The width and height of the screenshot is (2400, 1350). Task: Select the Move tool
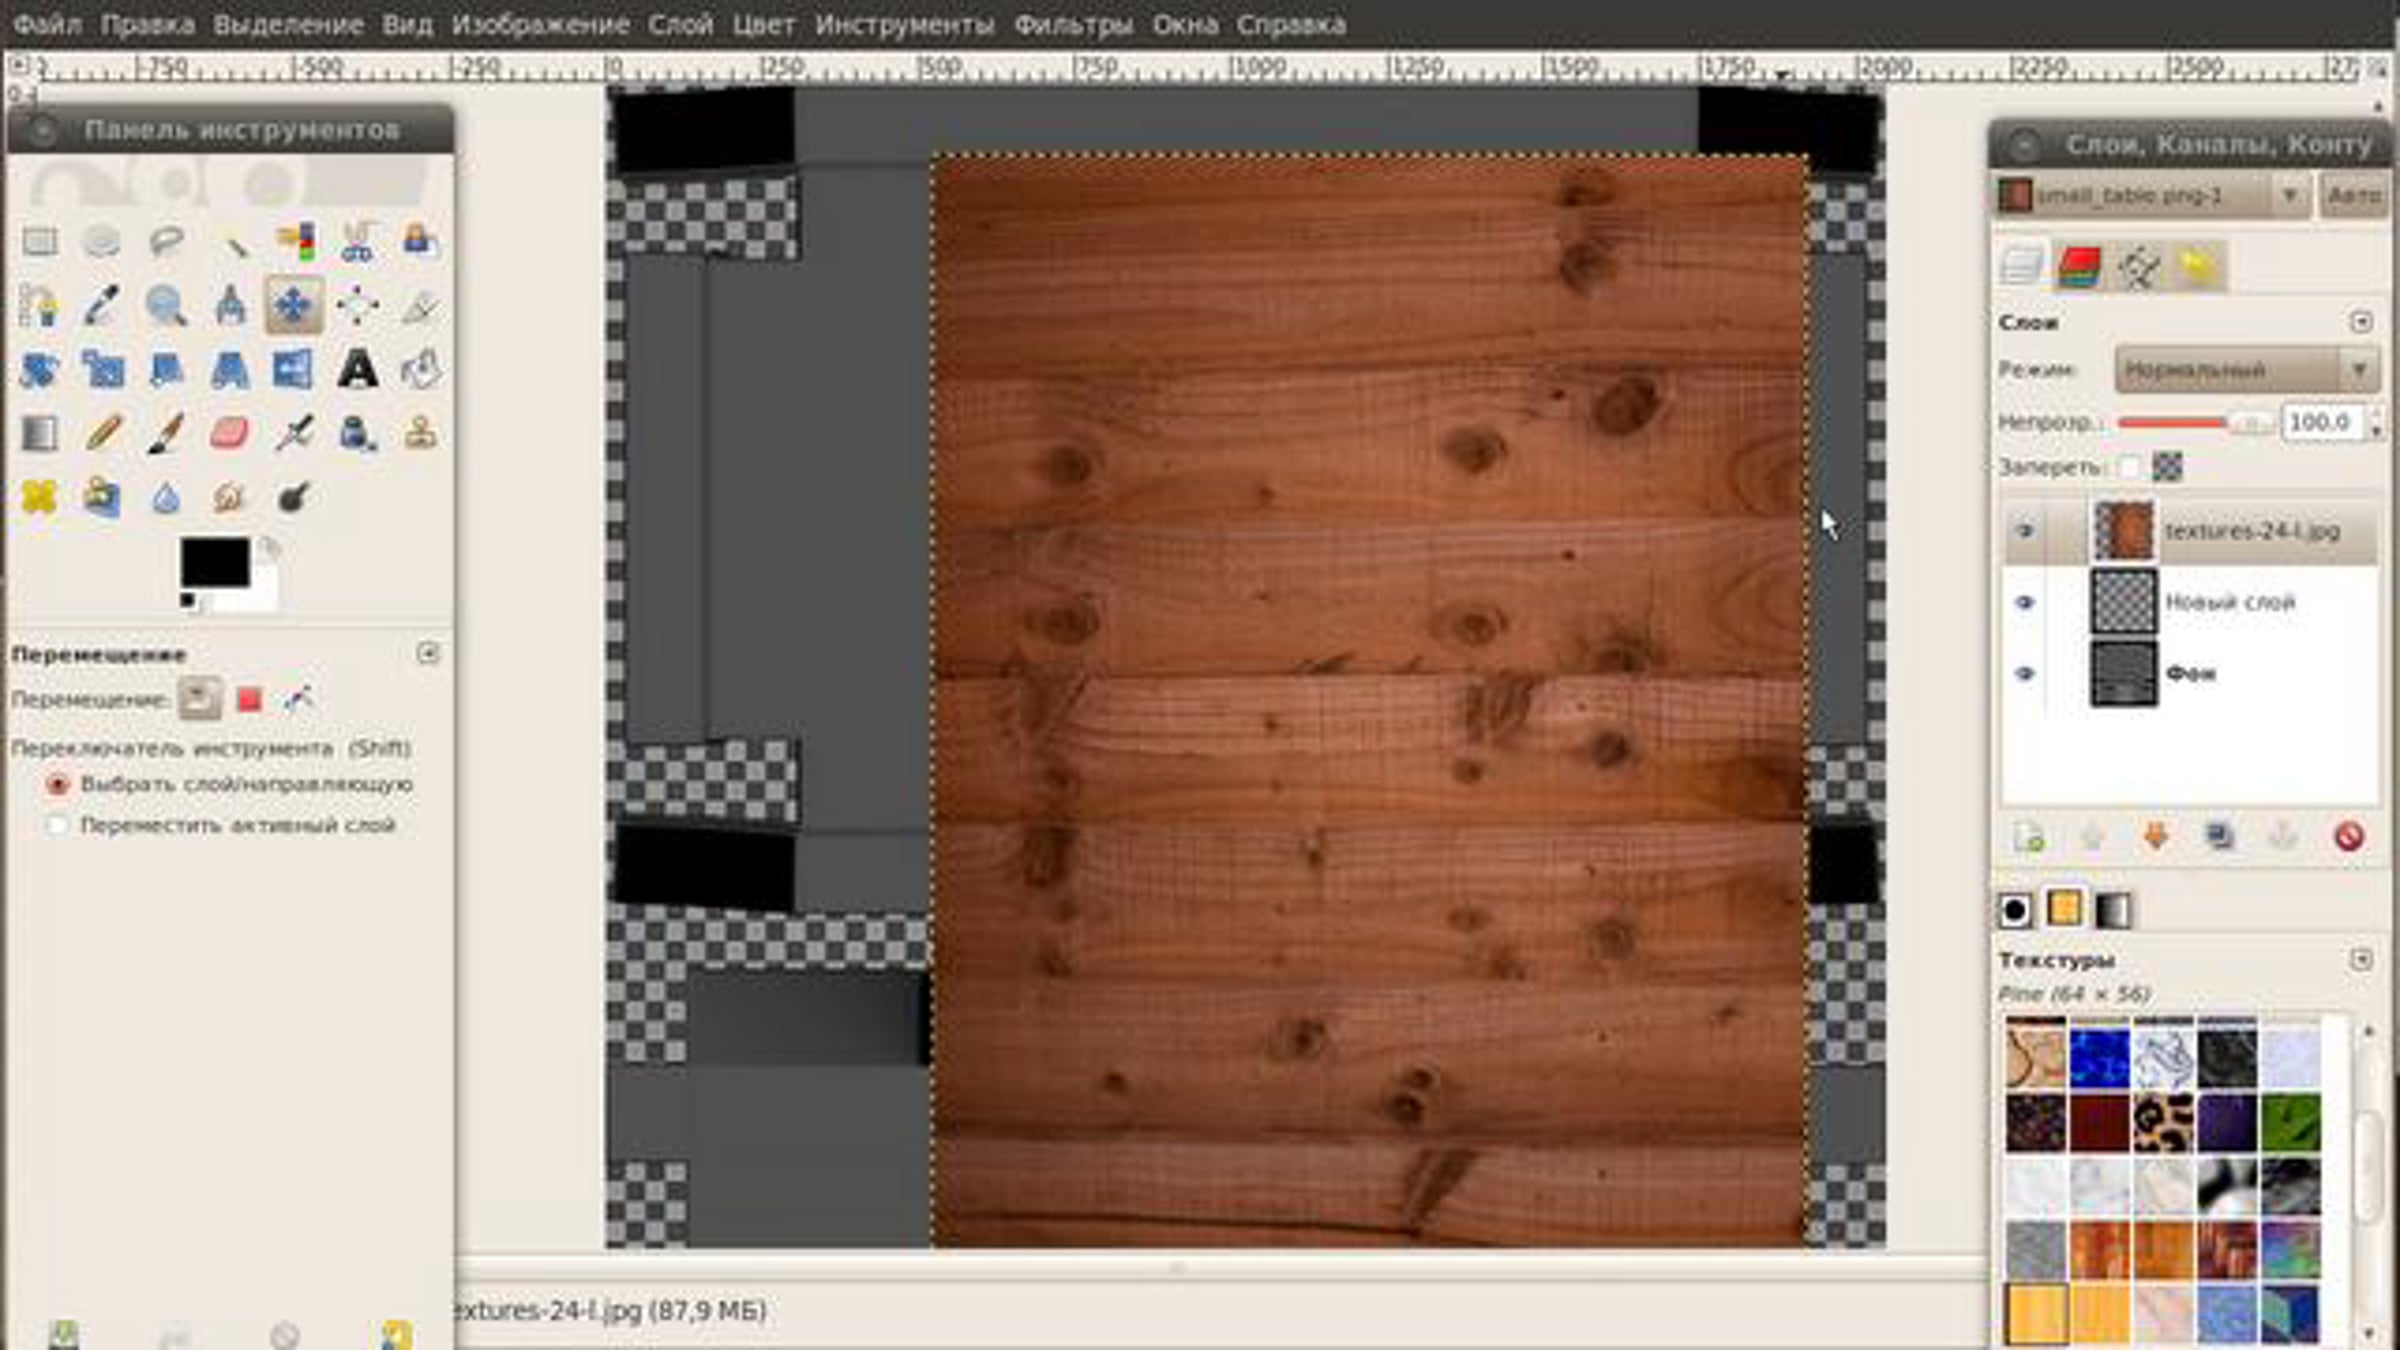point(293,306)
